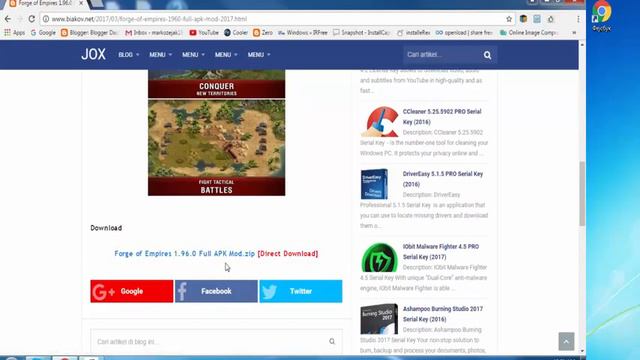This screenshot has width=640, height=360.
Task: Open the Forge of Empires 1.96.0 zip link
Action: pyautogui.click(x=184, y=253)
